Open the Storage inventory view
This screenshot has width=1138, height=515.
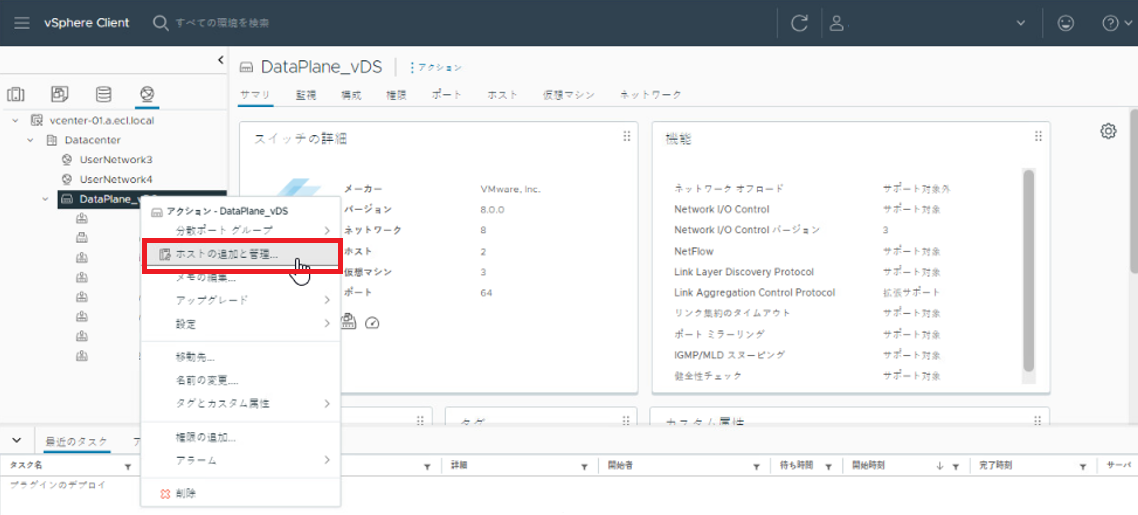click(103, 95)
